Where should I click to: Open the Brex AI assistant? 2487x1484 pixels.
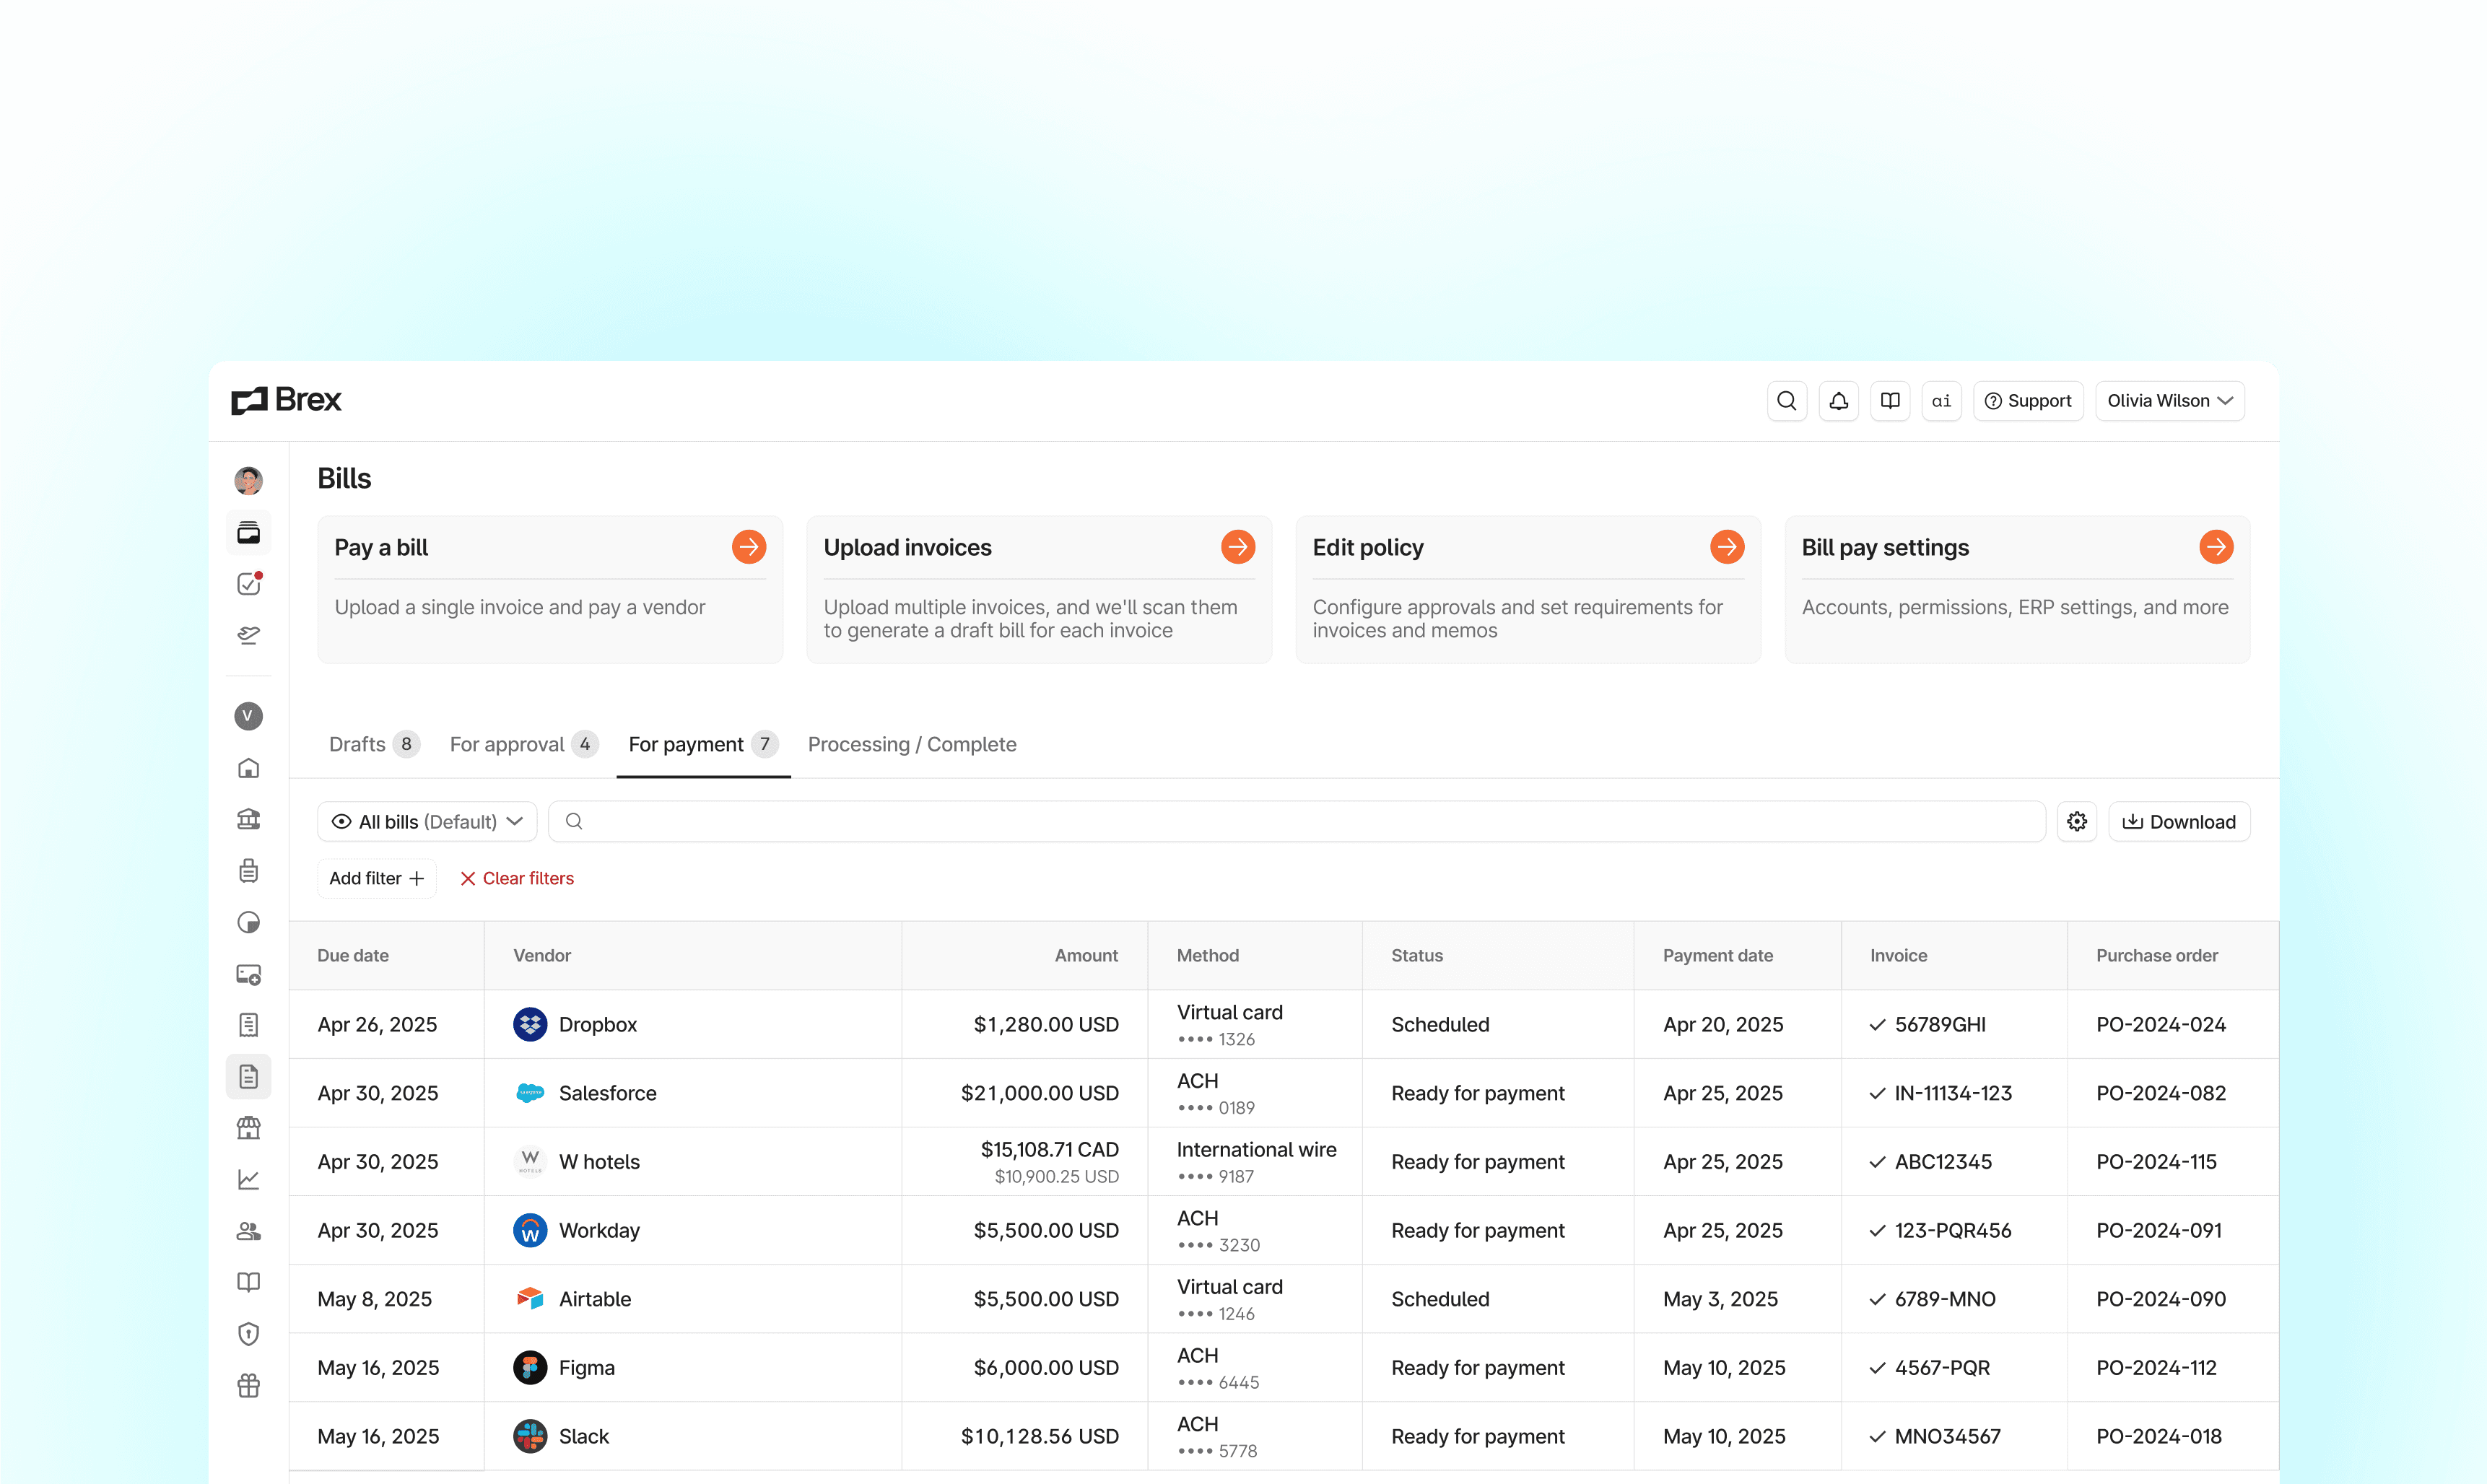[1941, 400]
